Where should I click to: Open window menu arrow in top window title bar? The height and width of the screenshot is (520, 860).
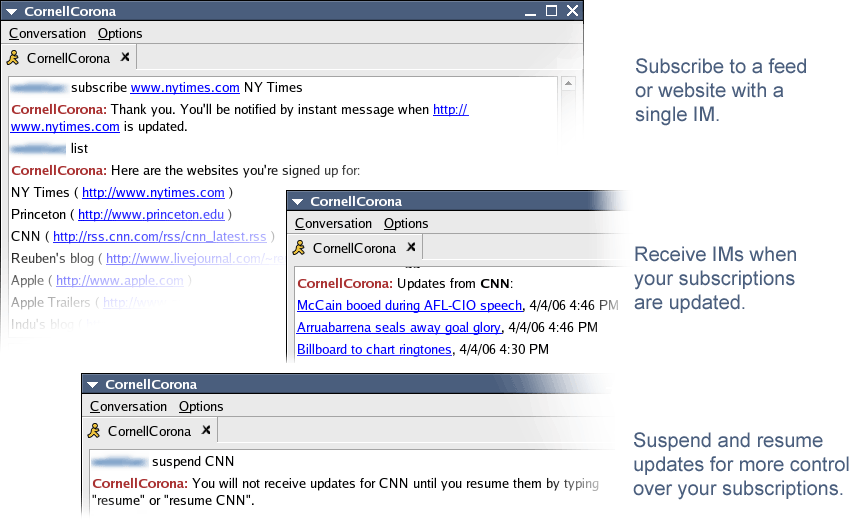(11, 12)
